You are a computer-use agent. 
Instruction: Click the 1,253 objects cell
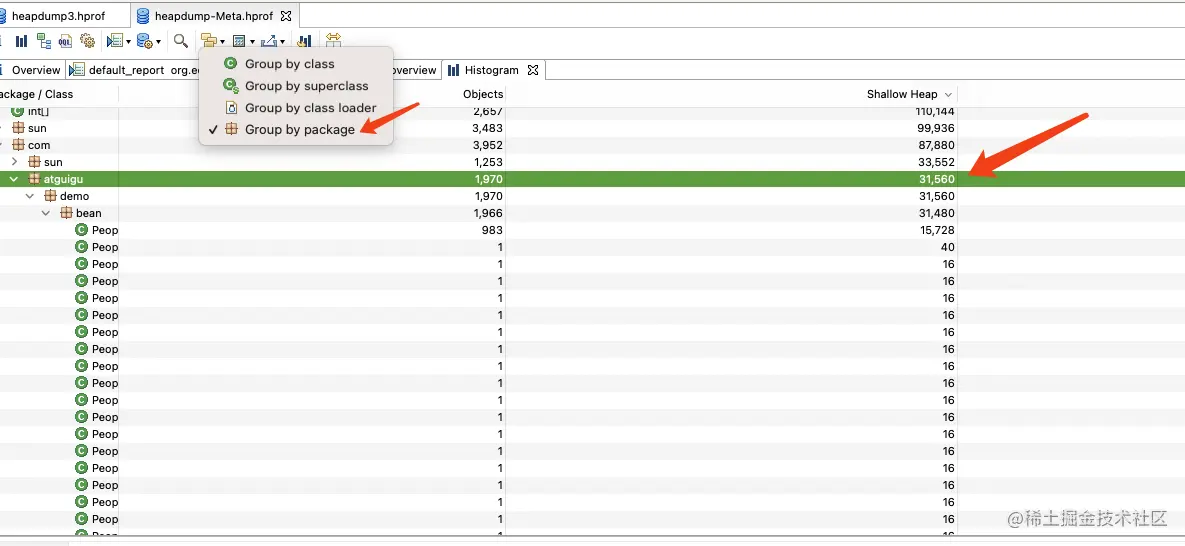[x=488, y=162]
